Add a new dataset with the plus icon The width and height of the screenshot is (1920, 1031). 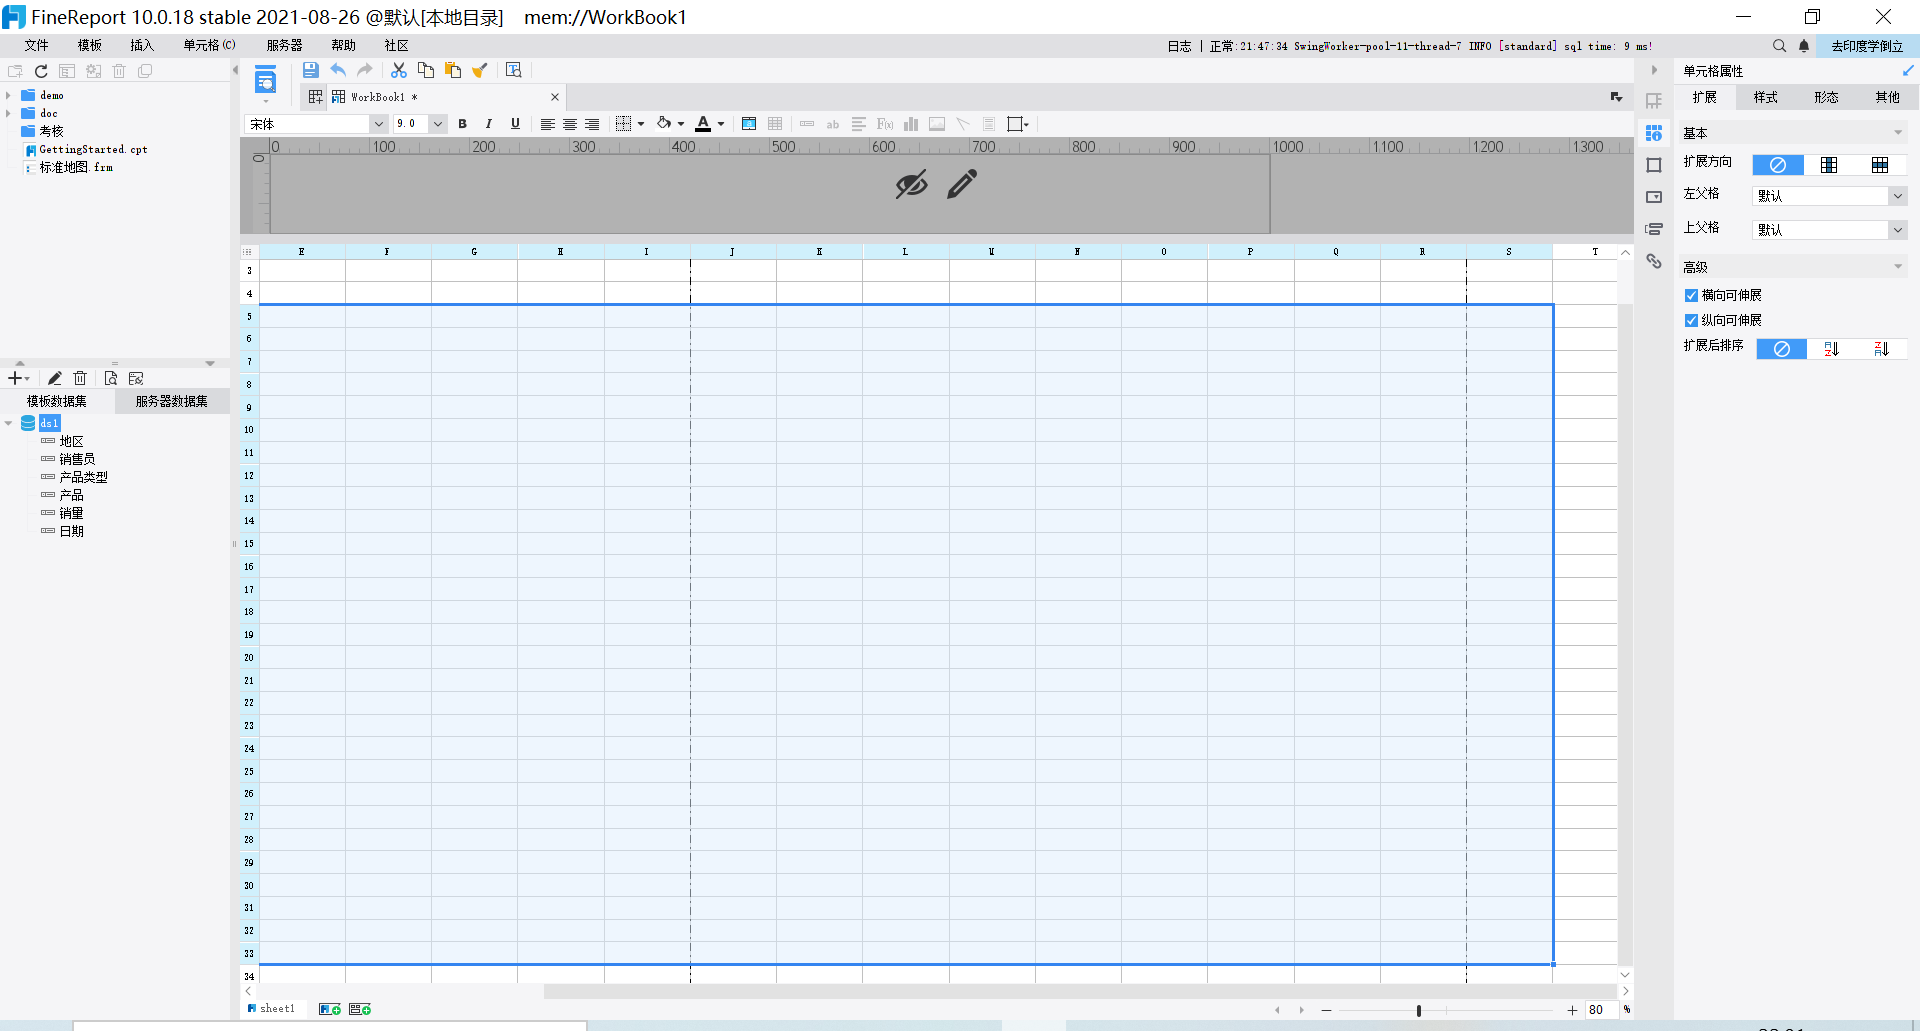(16, 378)
